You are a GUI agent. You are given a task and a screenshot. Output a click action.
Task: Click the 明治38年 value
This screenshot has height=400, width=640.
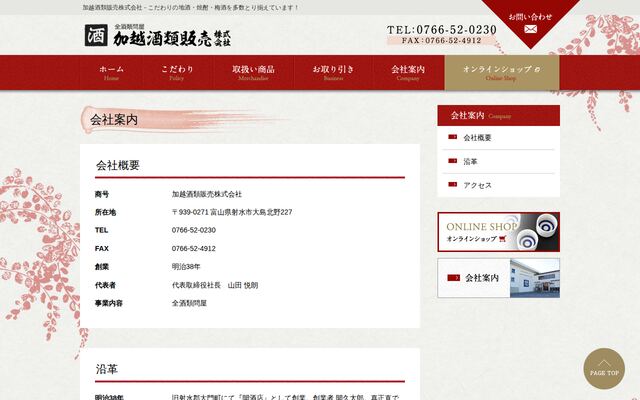[x=186, y=267]
